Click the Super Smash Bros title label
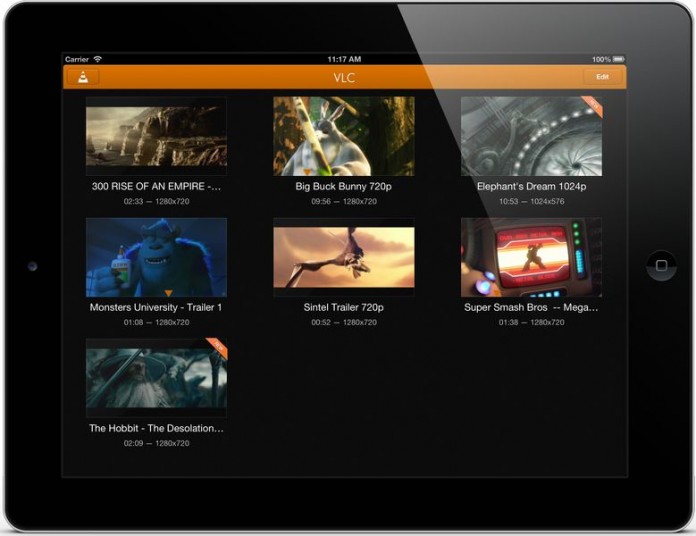 click(531, 307)
